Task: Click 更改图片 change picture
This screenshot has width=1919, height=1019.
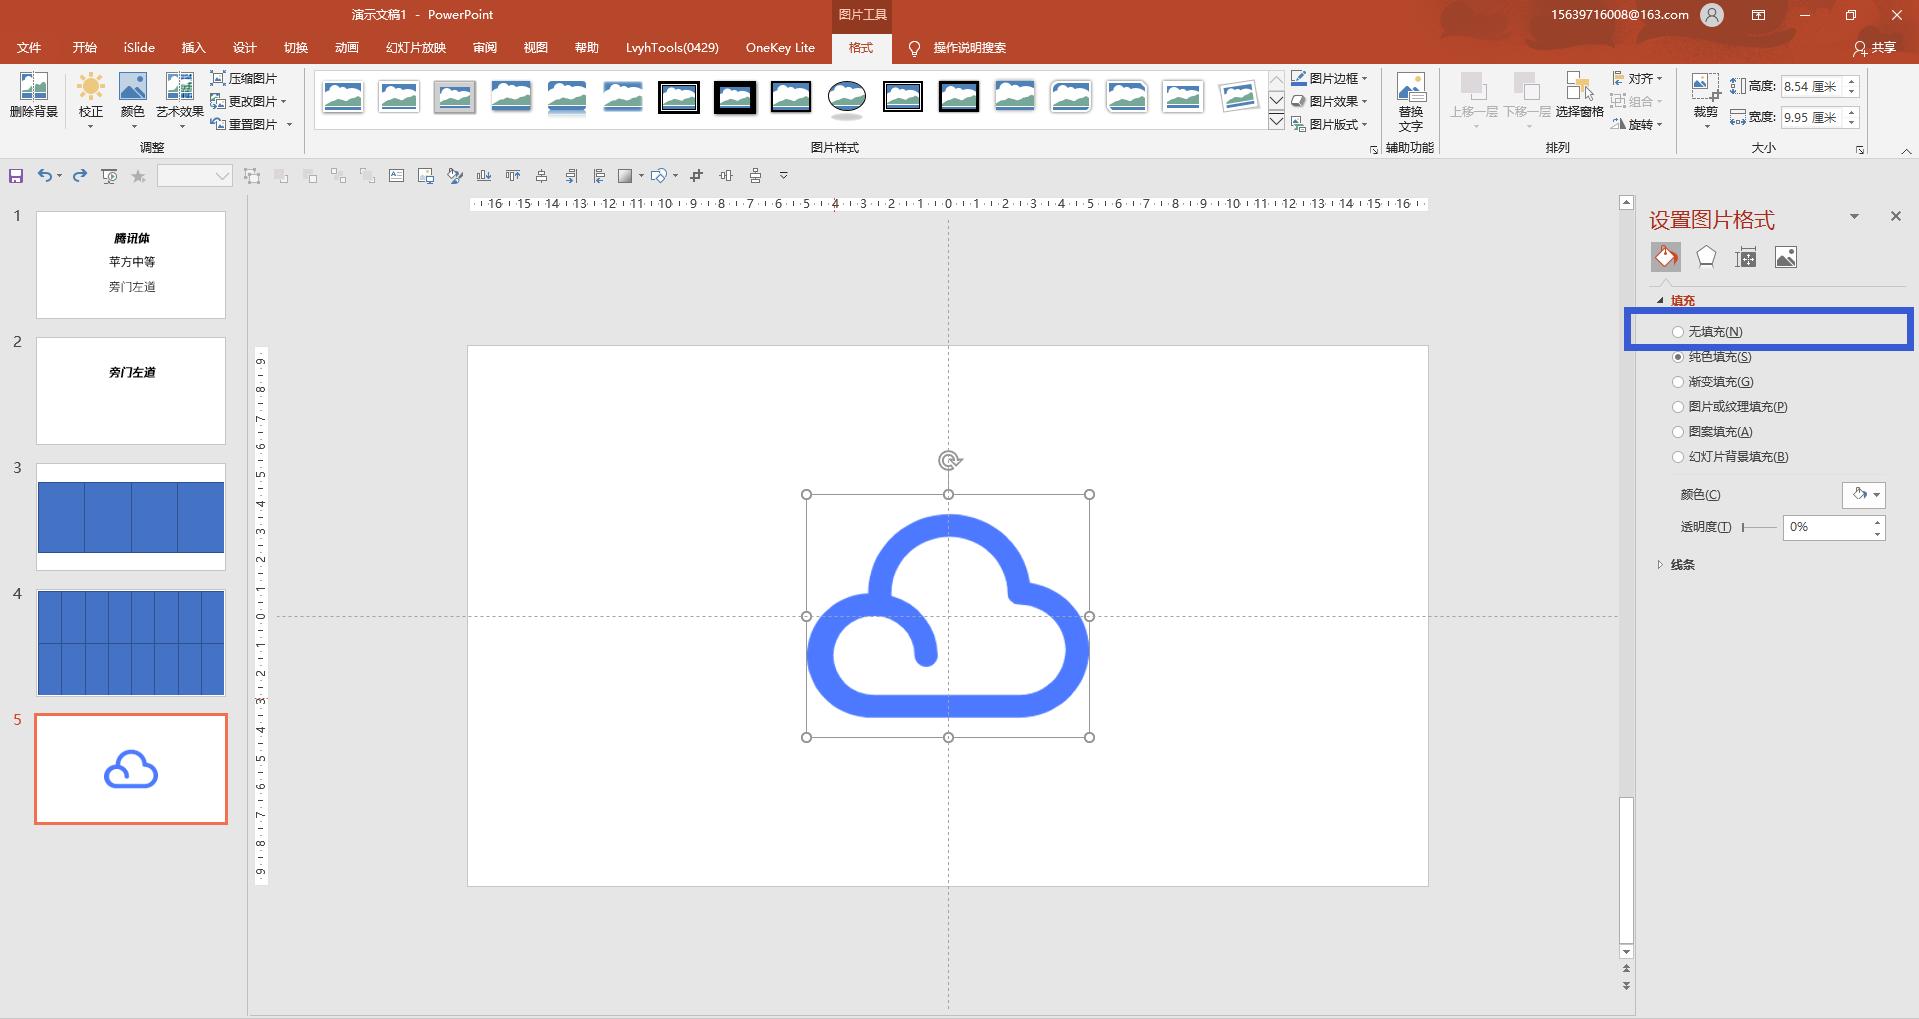Action: pyautogui.click(x=249, y=101)
